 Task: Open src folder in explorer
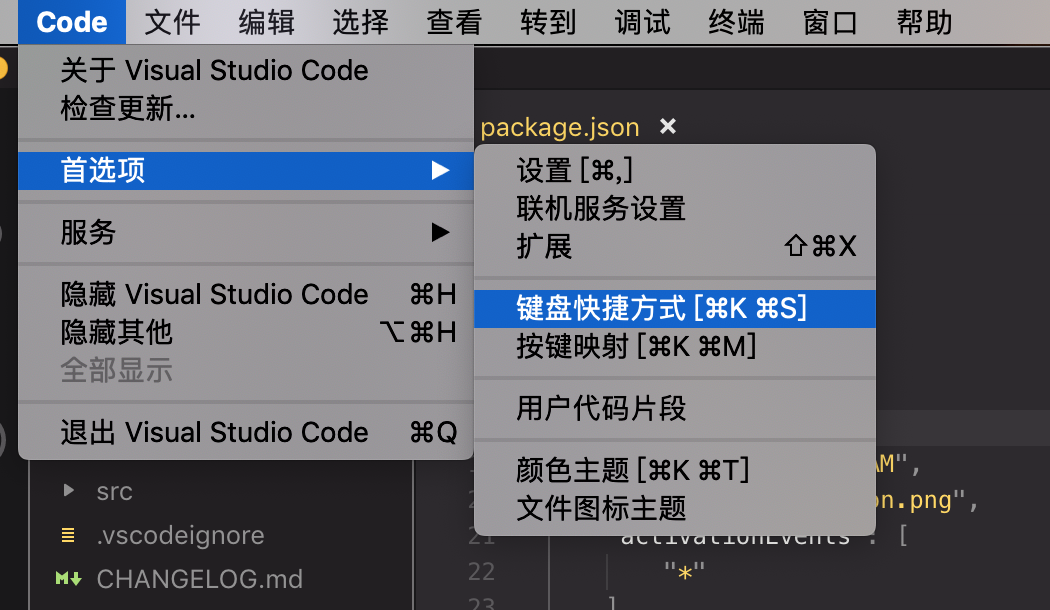click(x=115, y=491)
